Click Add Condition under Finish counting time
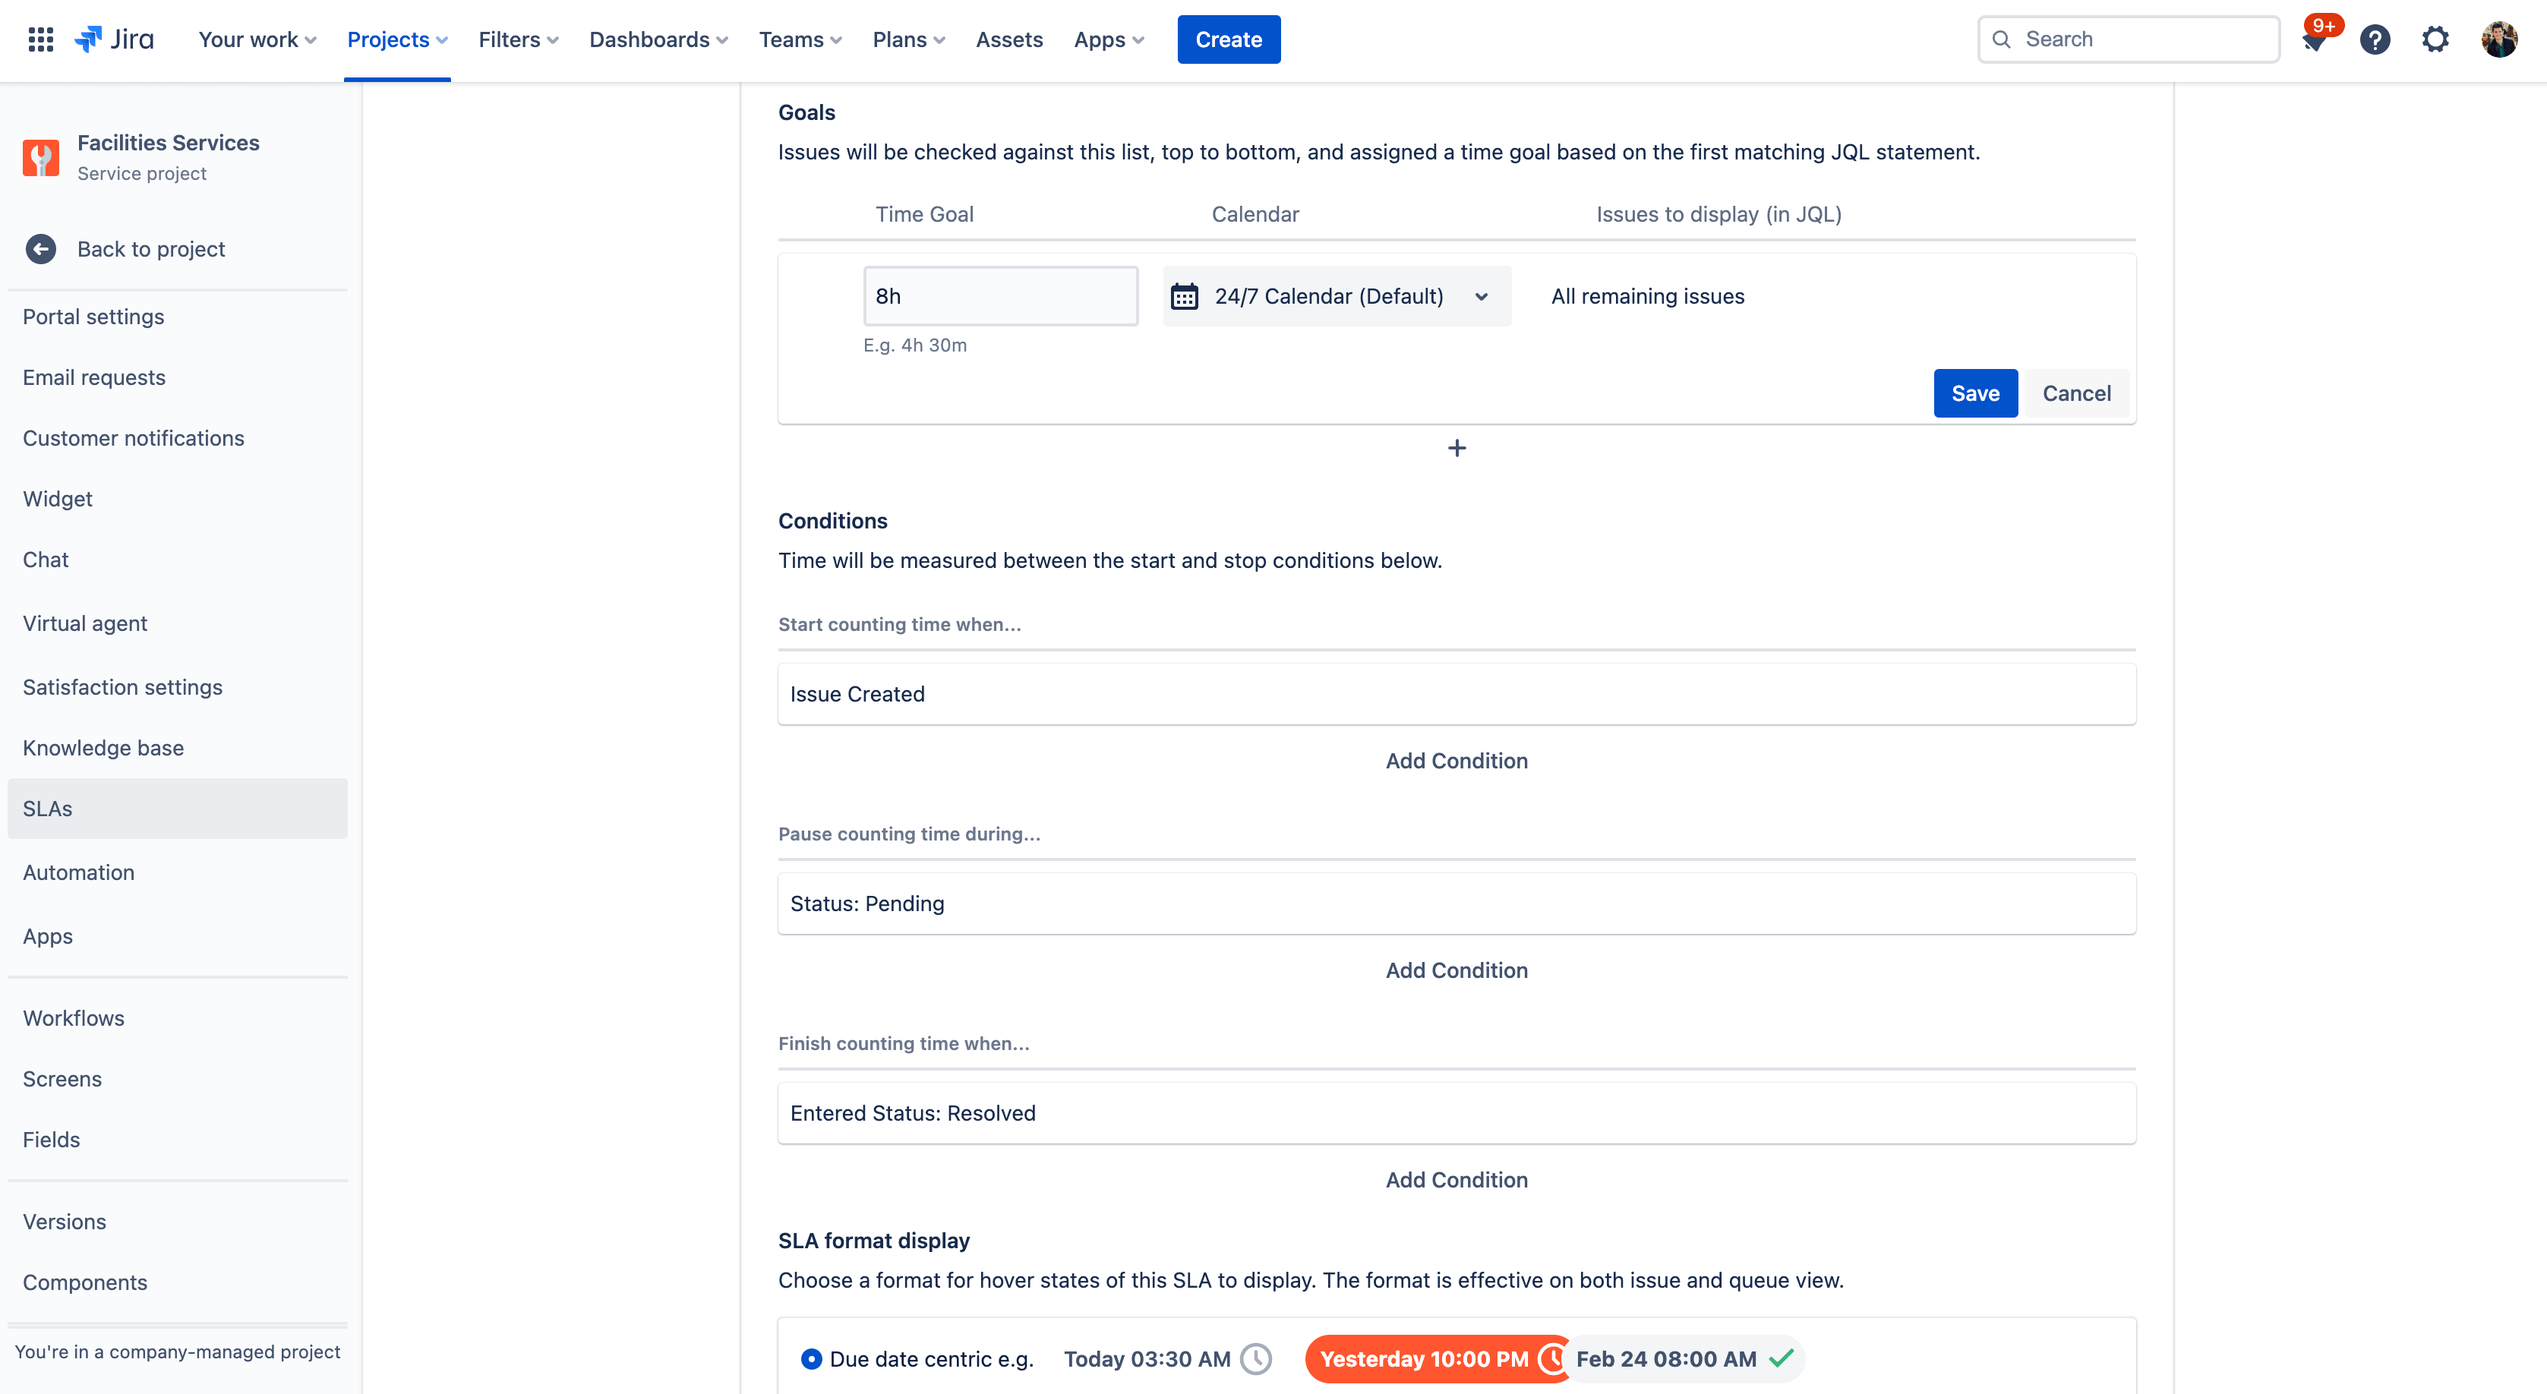This screenshot has width=2547, height=1394. tap(1455, 1179)
